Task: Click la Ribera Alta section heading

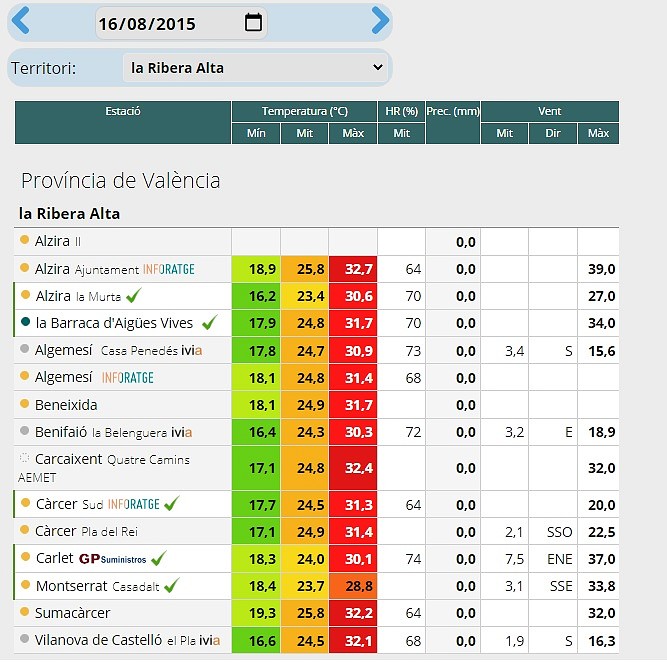Action: (x=69, y=214)
